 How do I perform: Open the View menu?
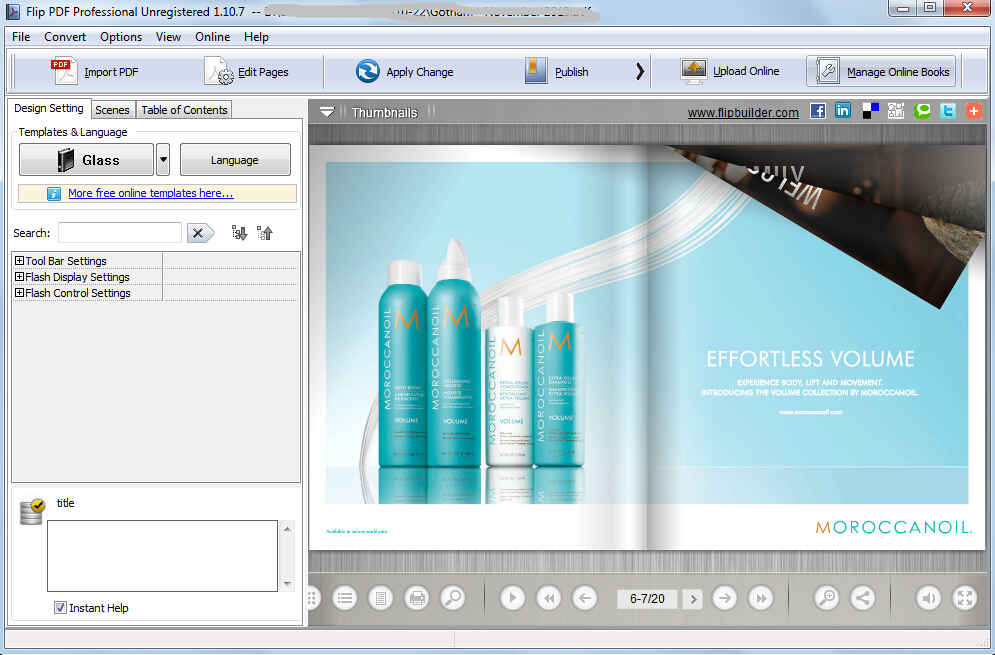click(x=168, y=37)
